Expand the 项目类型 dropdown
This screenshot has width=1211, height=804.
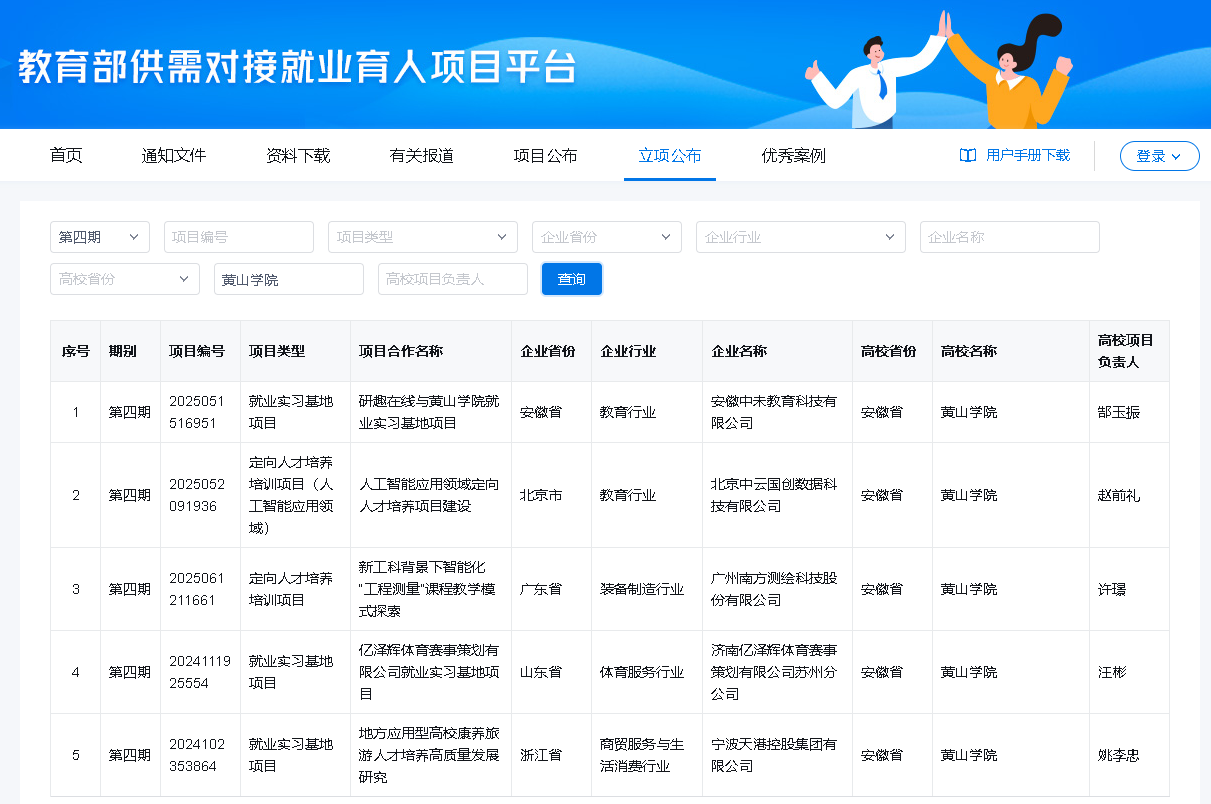[423, 237]
